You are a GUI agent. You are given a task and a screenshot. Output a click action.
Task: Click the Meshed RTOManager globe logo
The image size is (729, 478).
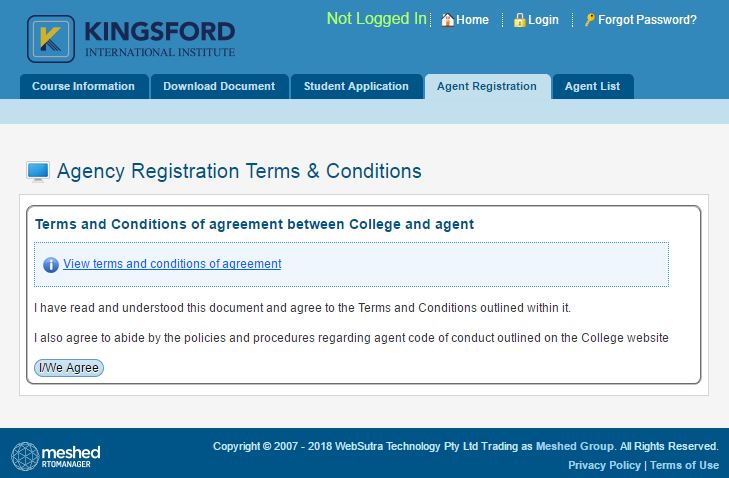point(25,456)
